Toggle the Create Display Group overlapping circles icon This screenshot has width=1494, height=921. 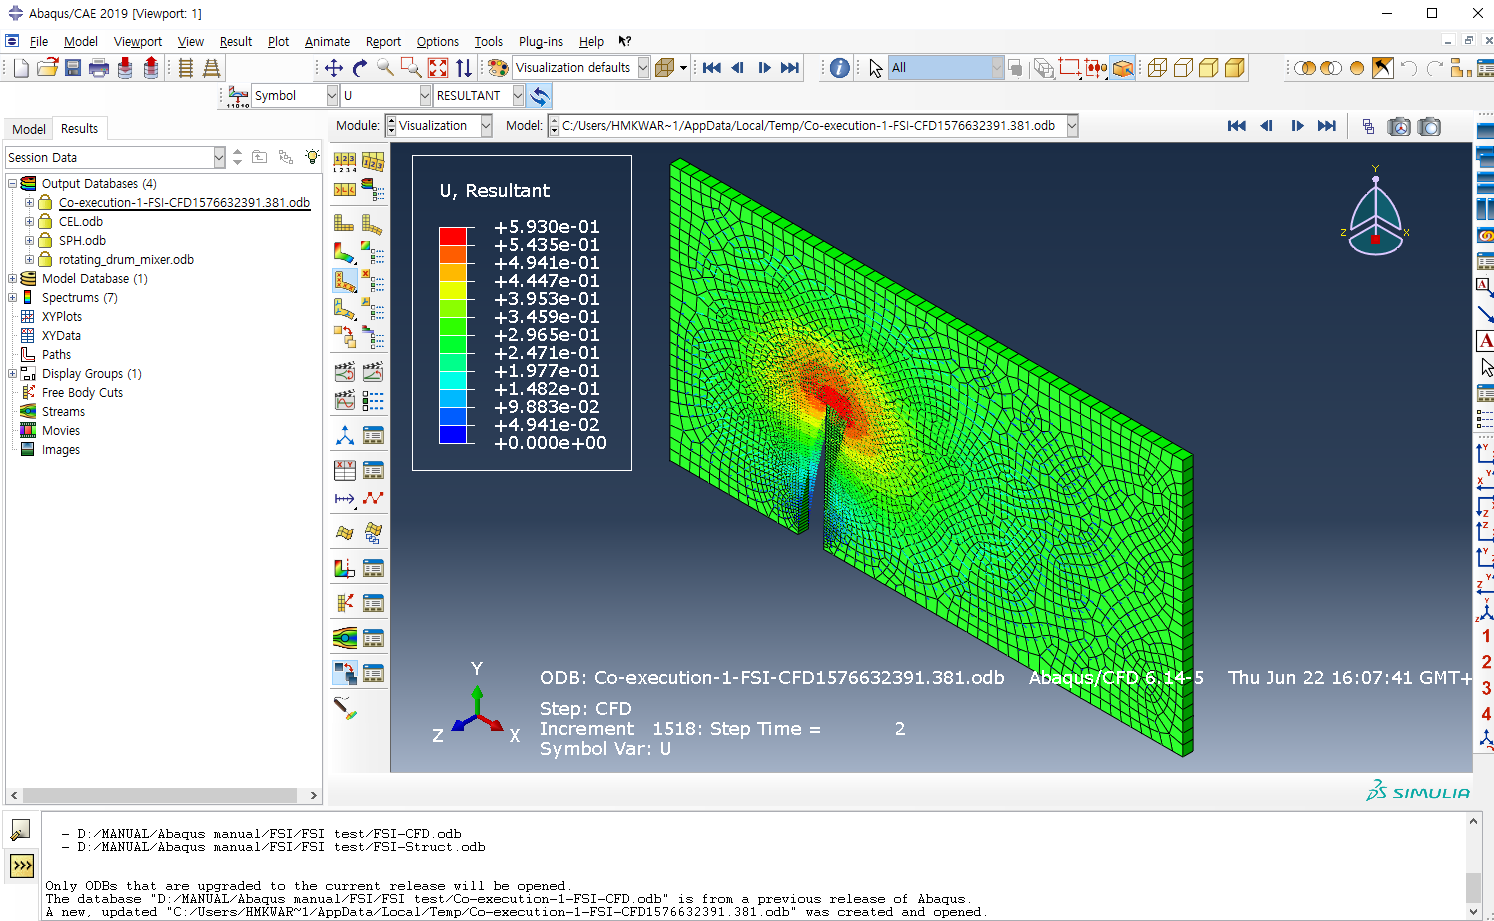pos(1305,68)
